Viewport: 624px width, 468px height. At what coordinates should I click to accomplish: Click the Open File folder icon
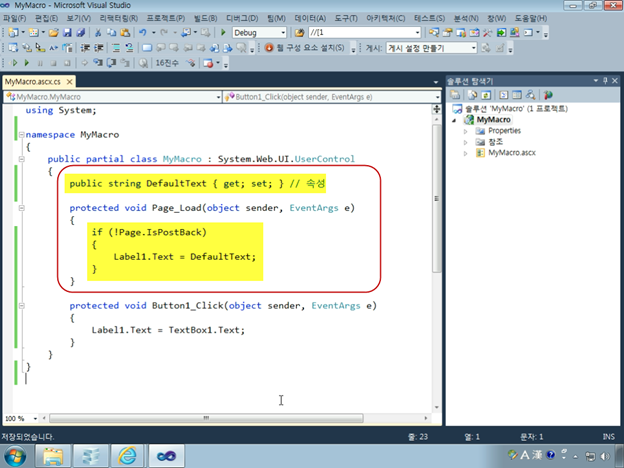[x=54, y=33]
